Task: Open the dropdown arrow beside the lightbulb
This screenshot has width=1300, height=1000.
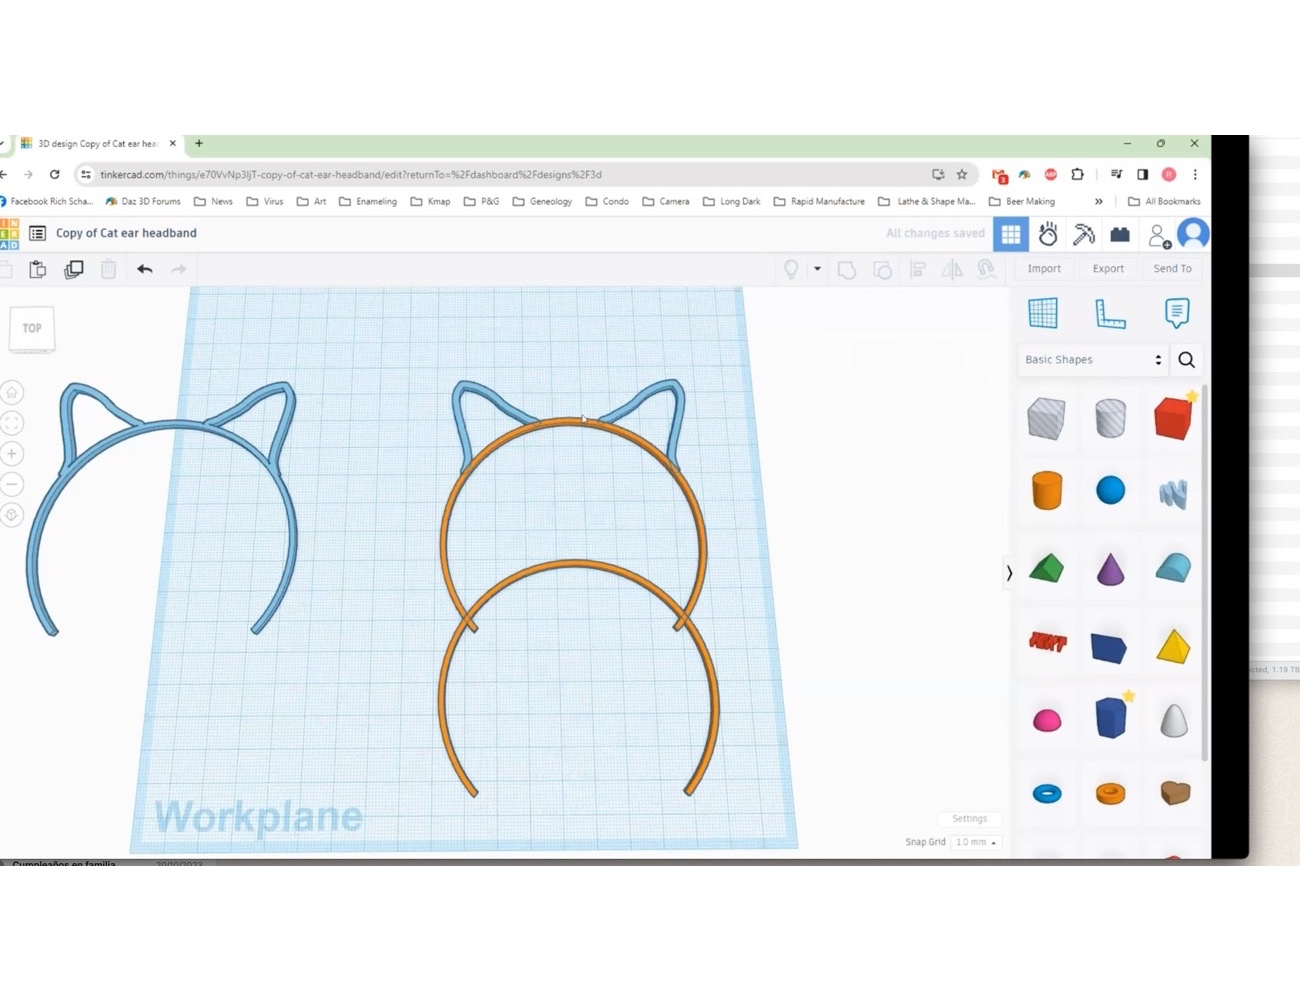Action: [x=817, y=269]
